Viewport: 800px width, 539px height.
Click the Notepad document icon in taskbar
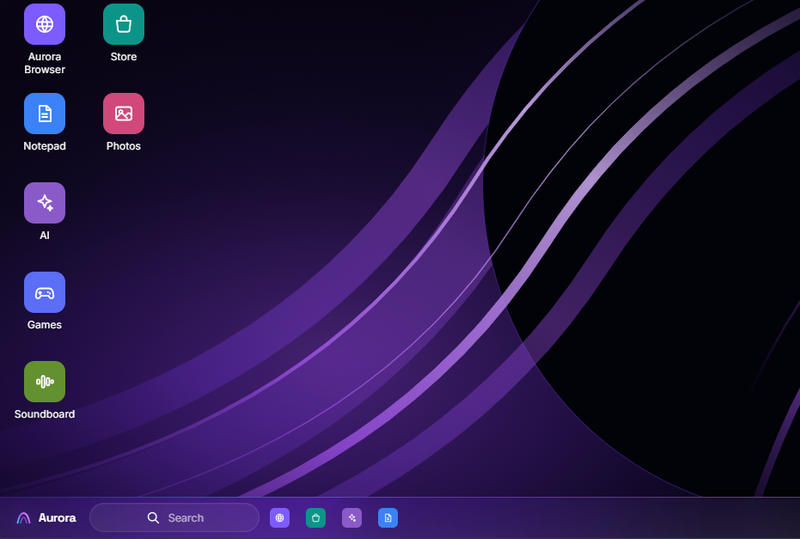point(388,518)
